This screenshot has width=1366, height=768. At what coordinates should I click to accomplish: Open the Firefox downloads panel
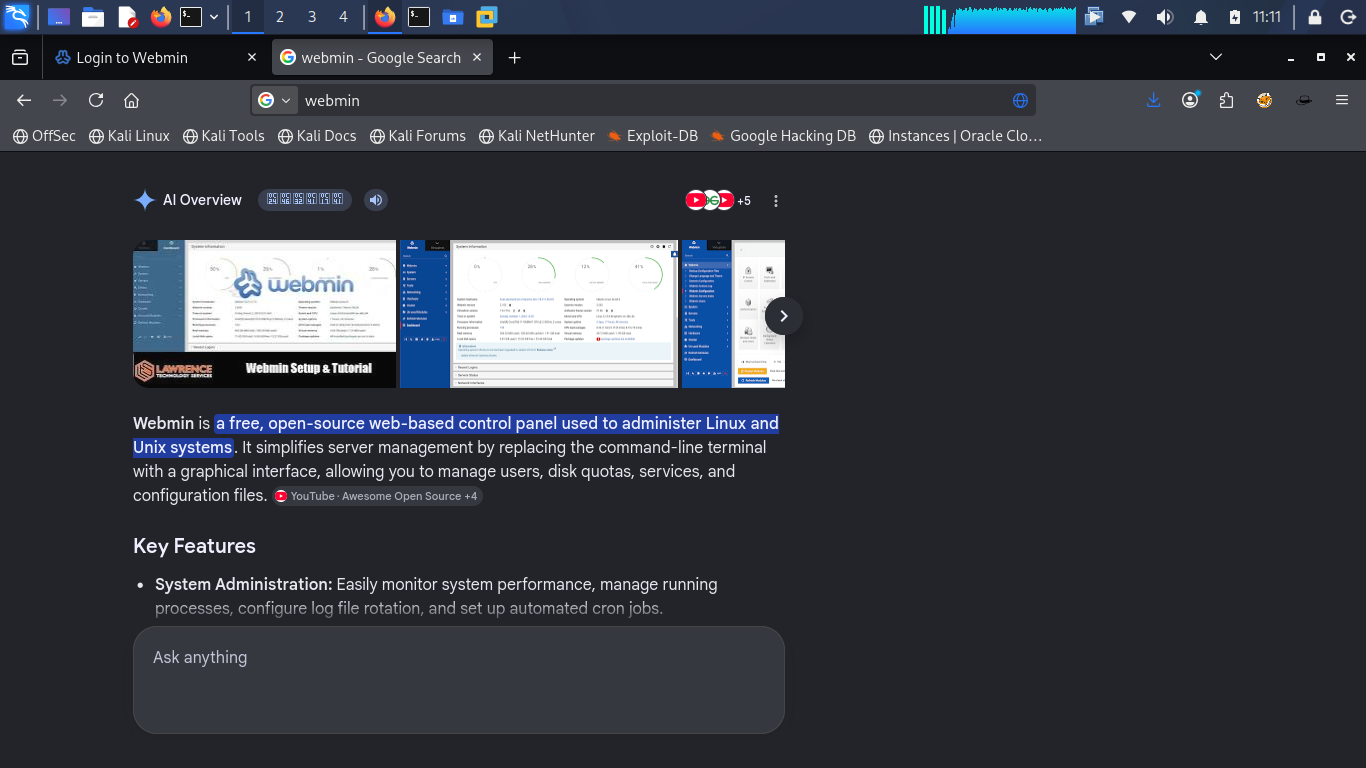pyautogui.click(x=1153, y=100)
